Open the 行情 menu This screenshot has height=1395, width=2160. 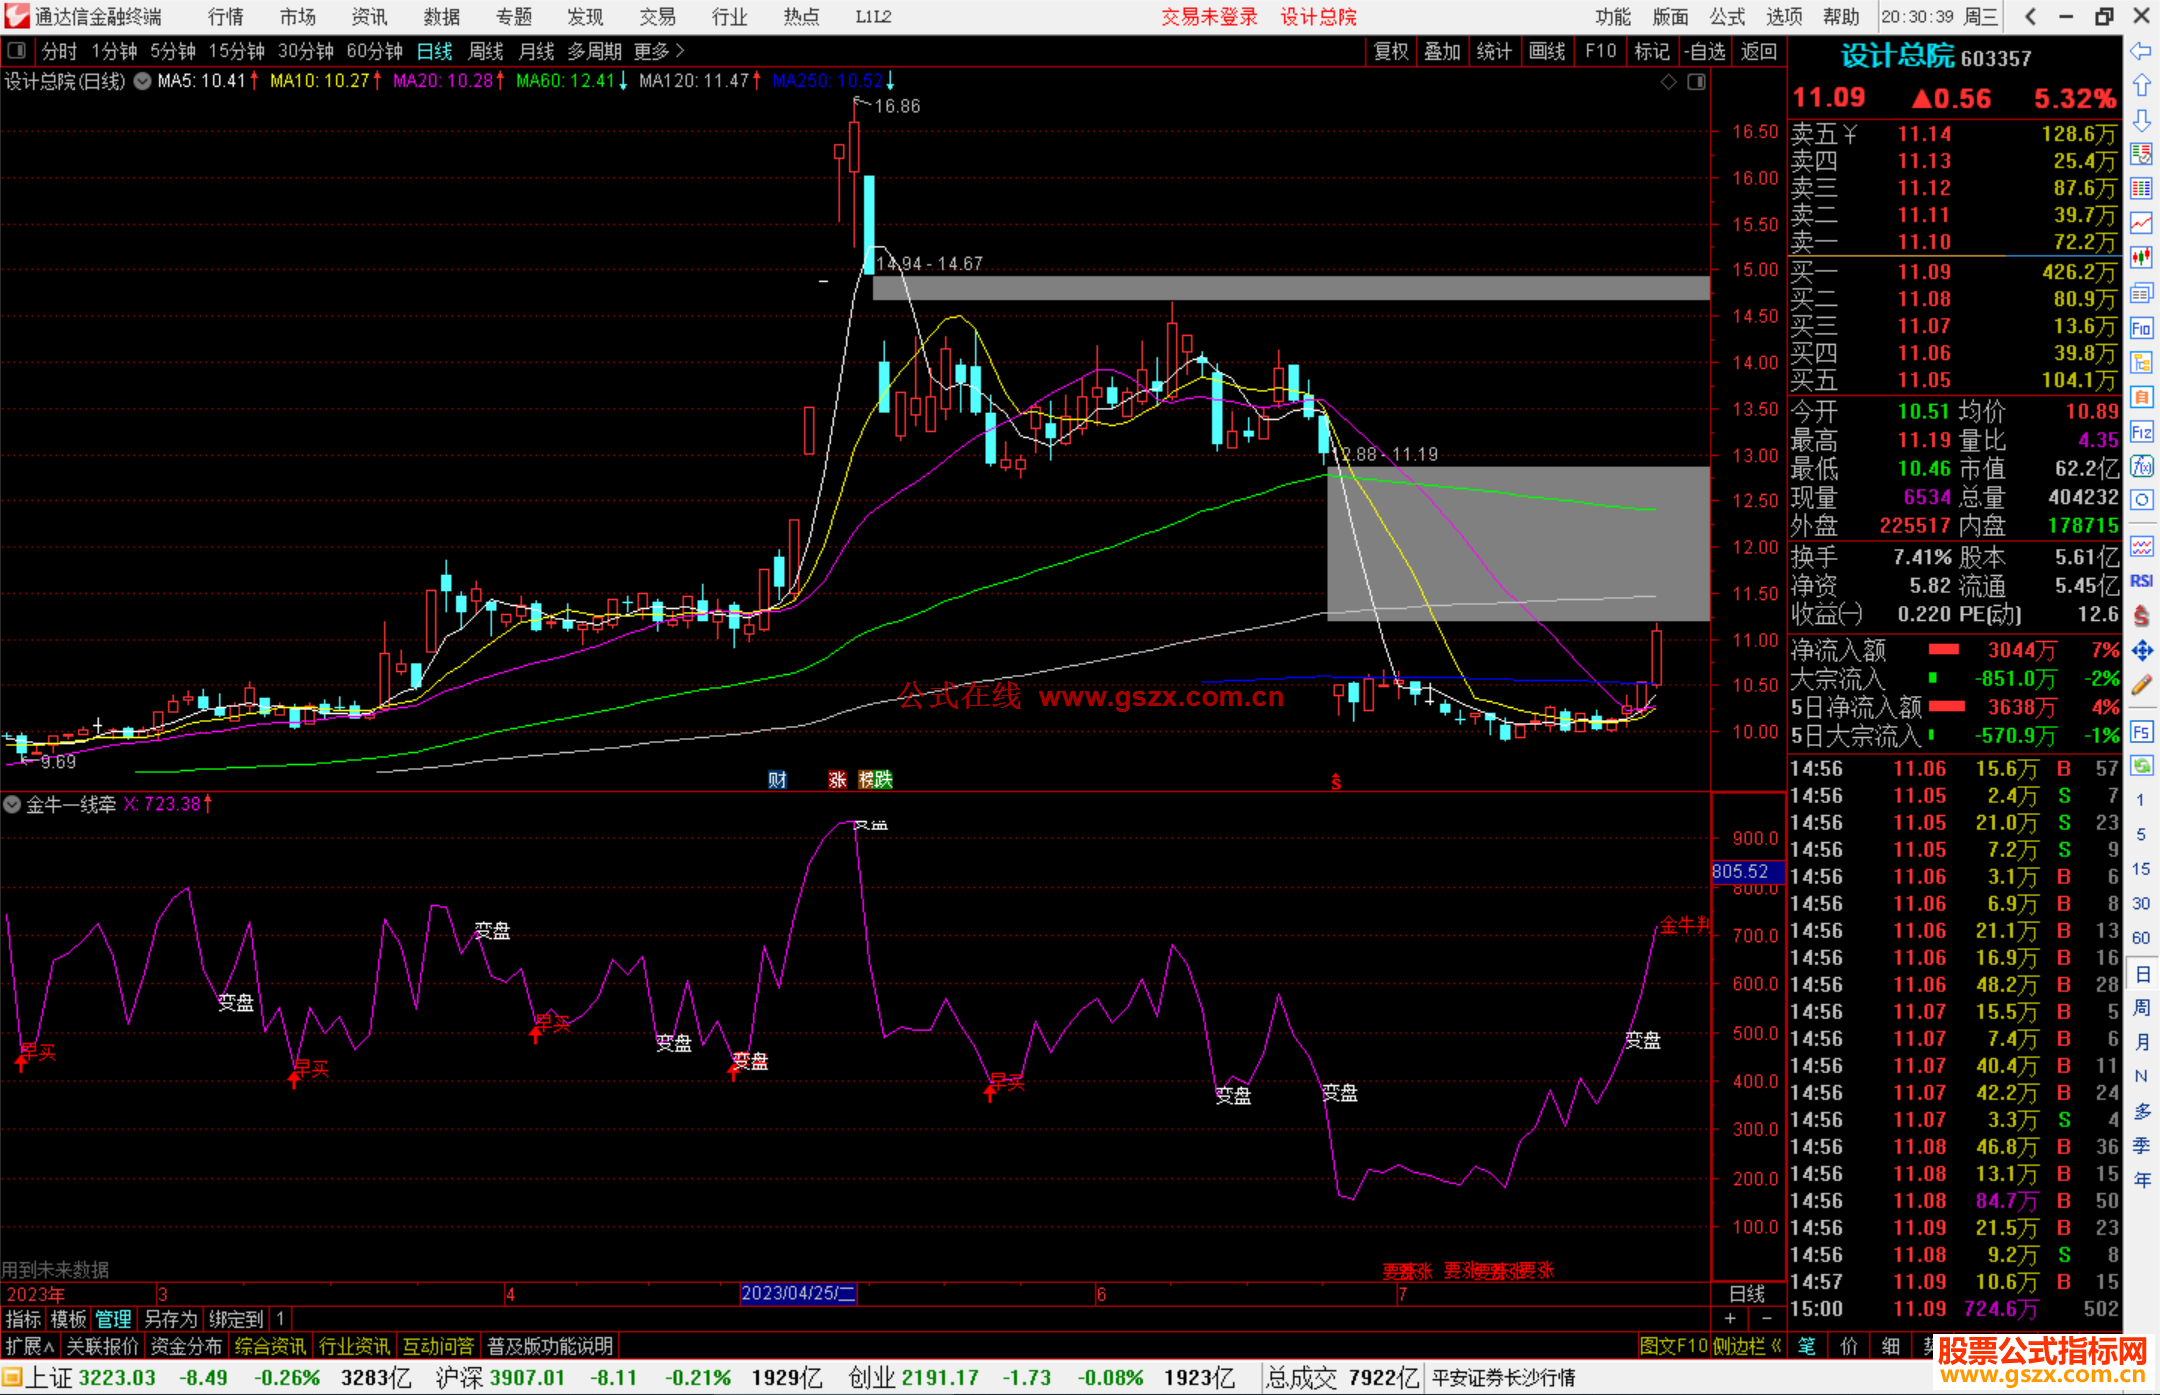(226, 17)
